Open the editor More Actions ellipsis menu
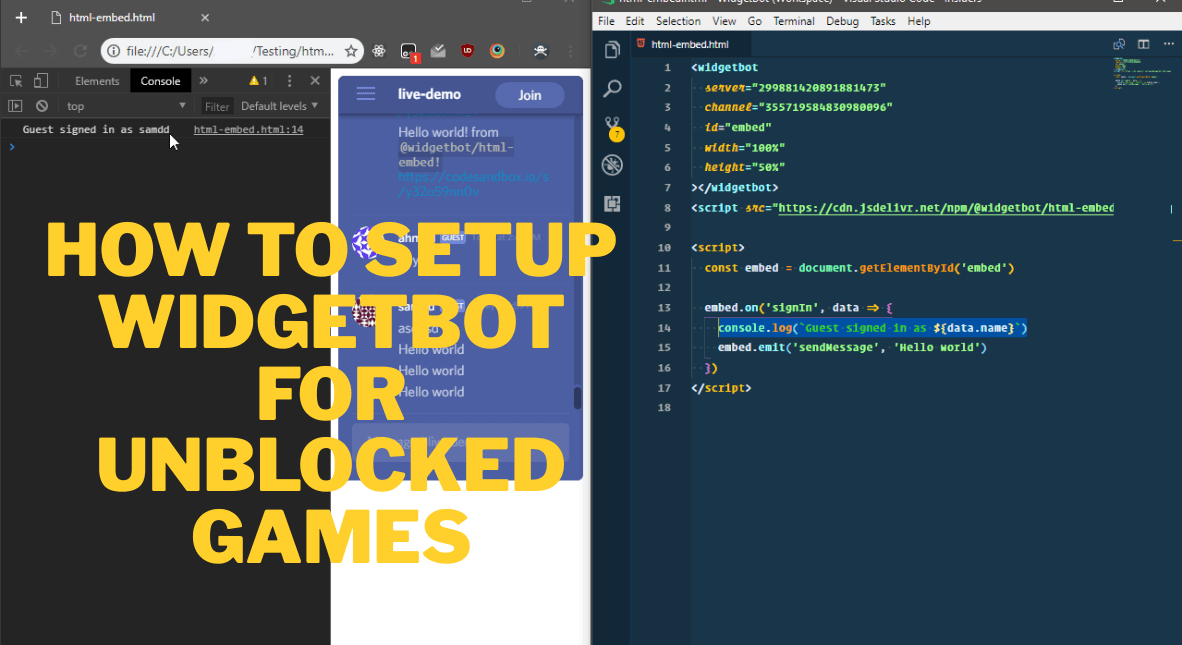The image size is (1182, 645). tap(1168, 44)
